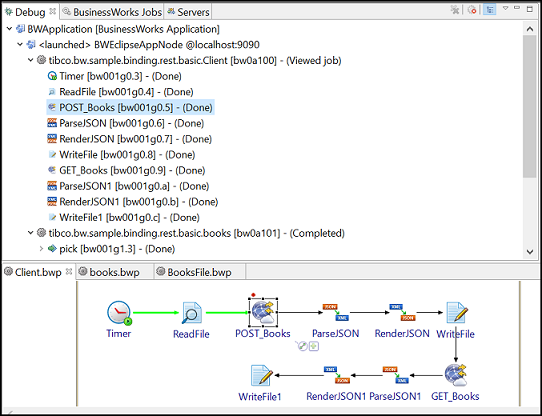The height and width of the screenshot is (416, 542).
Task: Select the WriteFile activity on the canvas
Action: (457, 313)
